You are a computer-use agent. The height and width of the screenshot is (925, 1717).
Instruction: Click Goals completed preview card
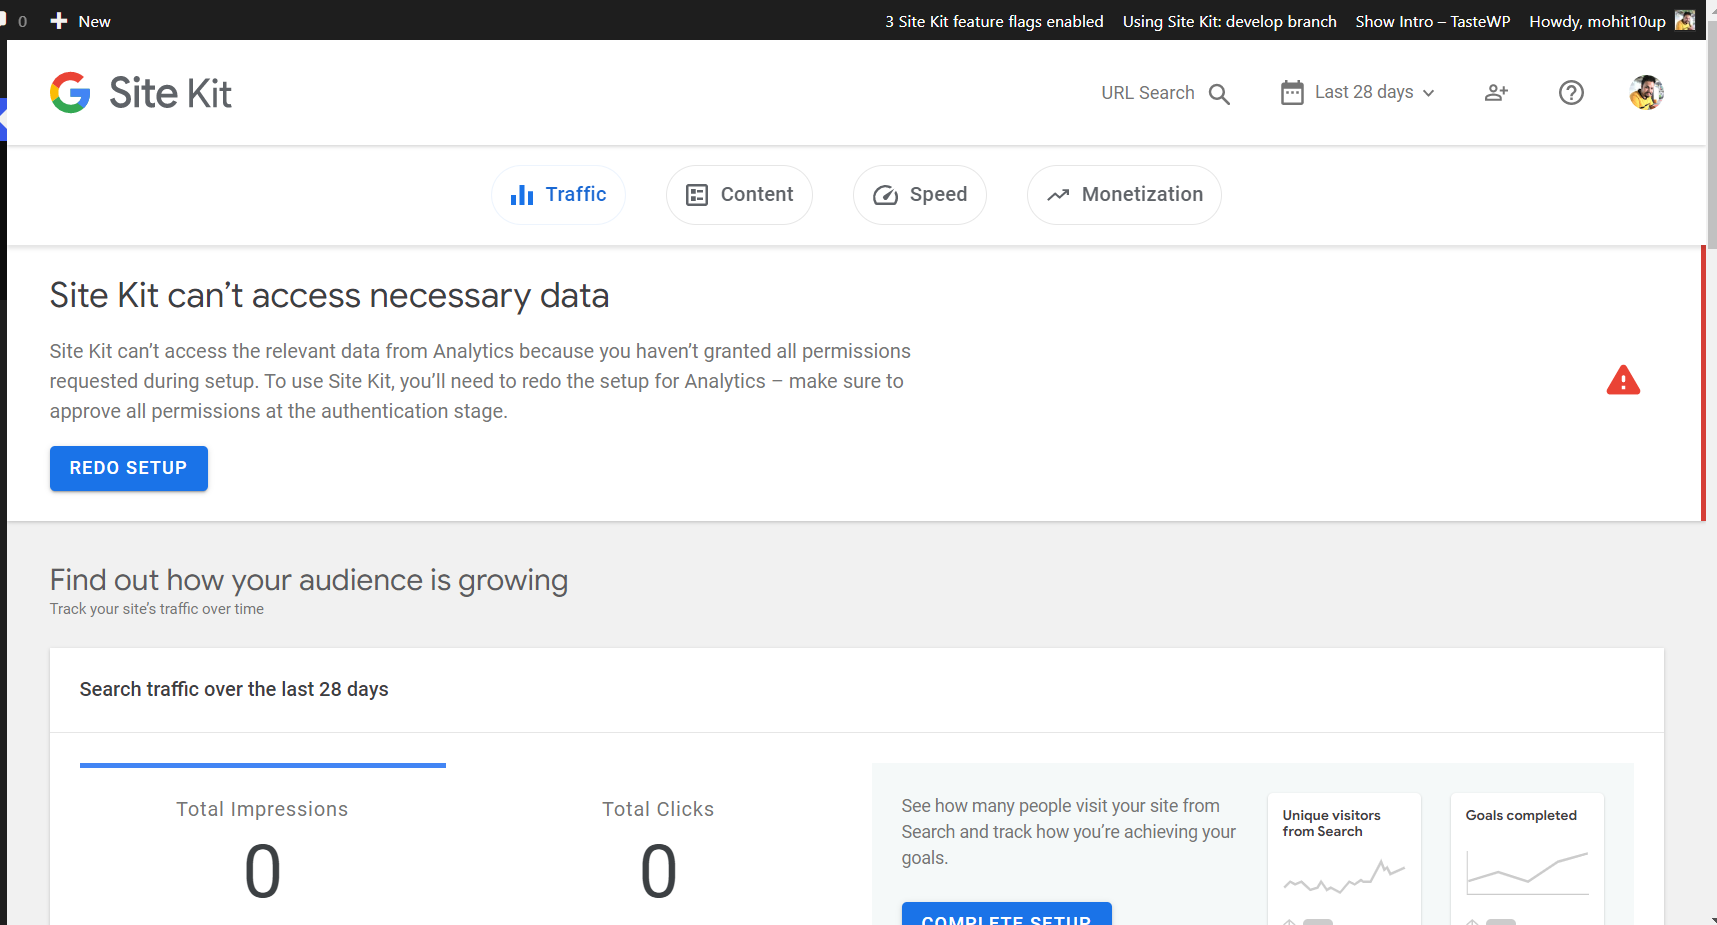1527,858
